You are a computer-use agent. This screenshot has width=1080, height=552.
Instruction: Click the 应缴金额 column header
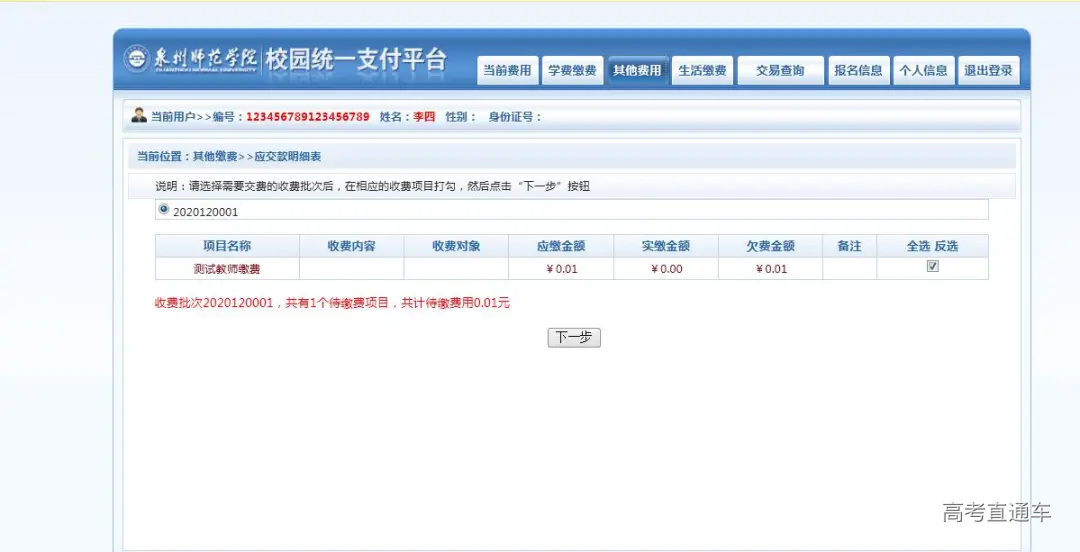click(x=561, y=246)
